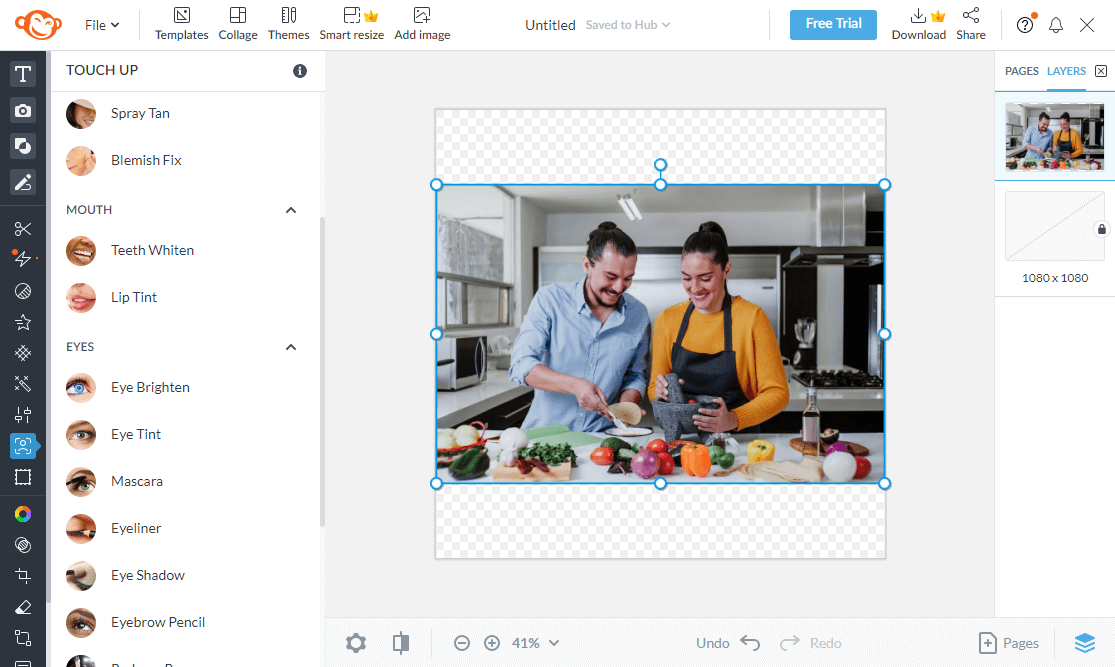The image size is (1115, 667).
Task: Zoom in with the plus control
Action: (491, 643)
